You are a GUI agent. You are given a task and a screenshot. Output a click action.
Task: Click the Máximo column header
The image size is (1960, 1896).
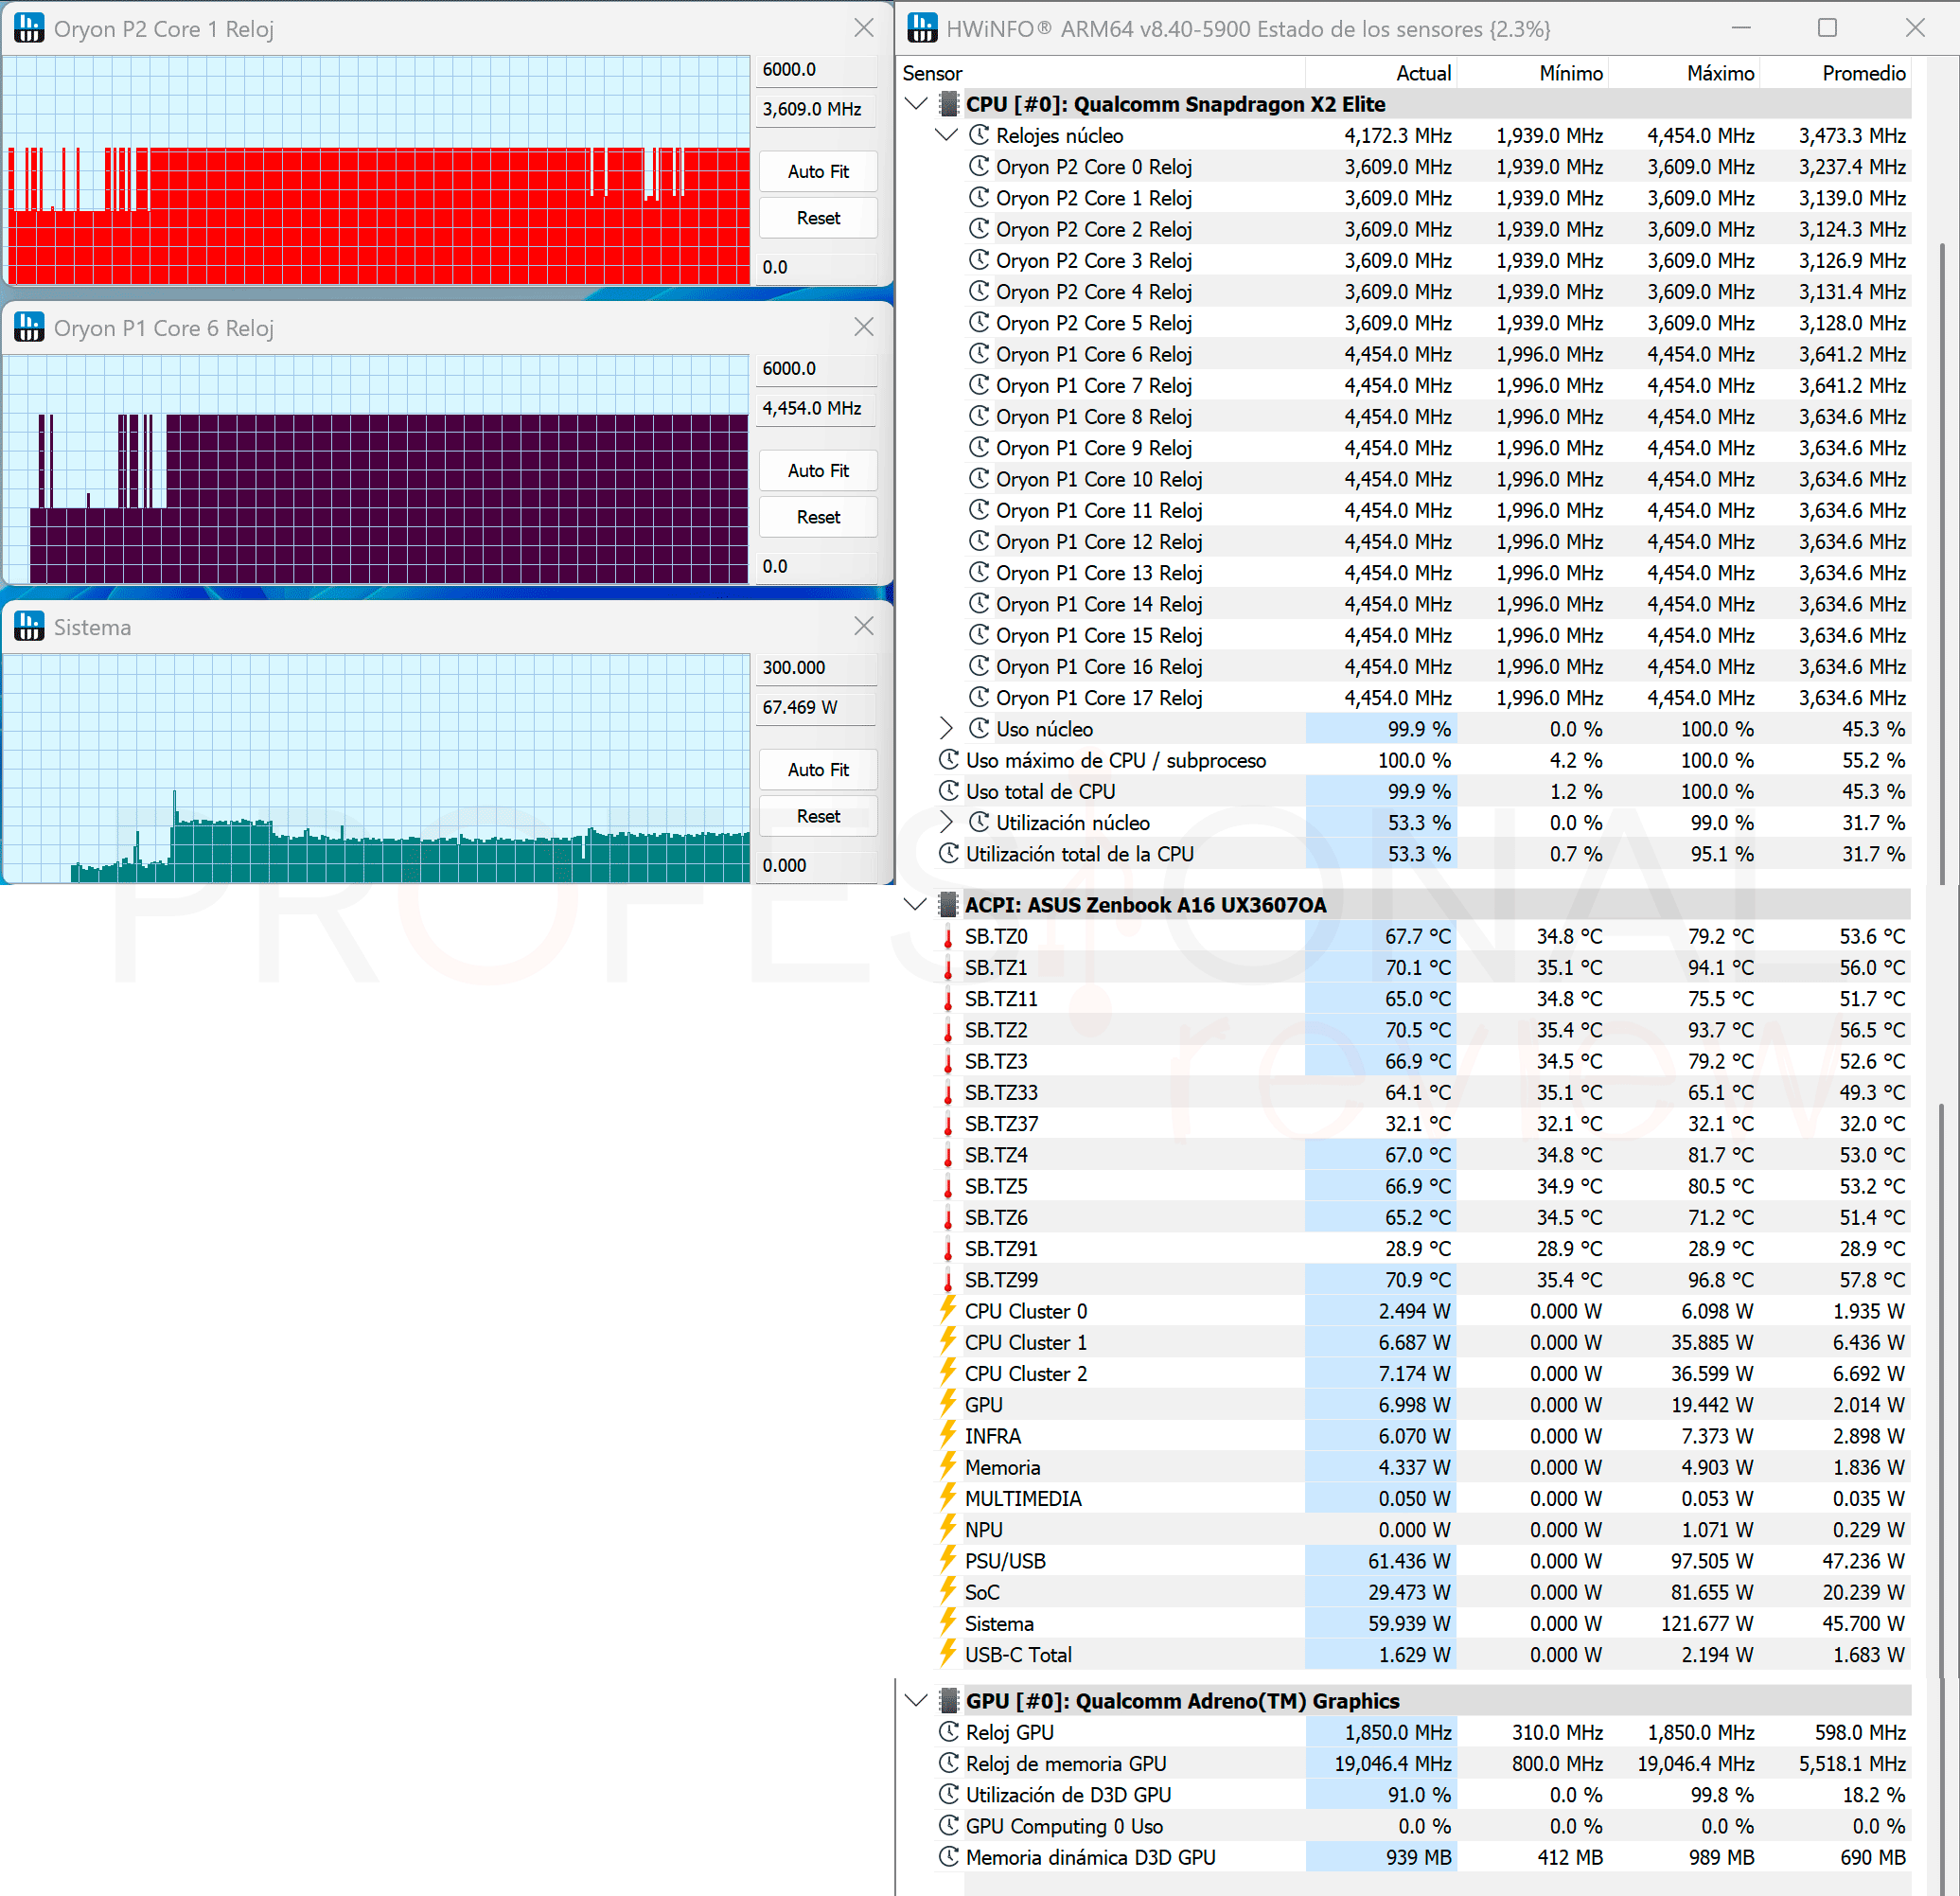coord(1684,73)
